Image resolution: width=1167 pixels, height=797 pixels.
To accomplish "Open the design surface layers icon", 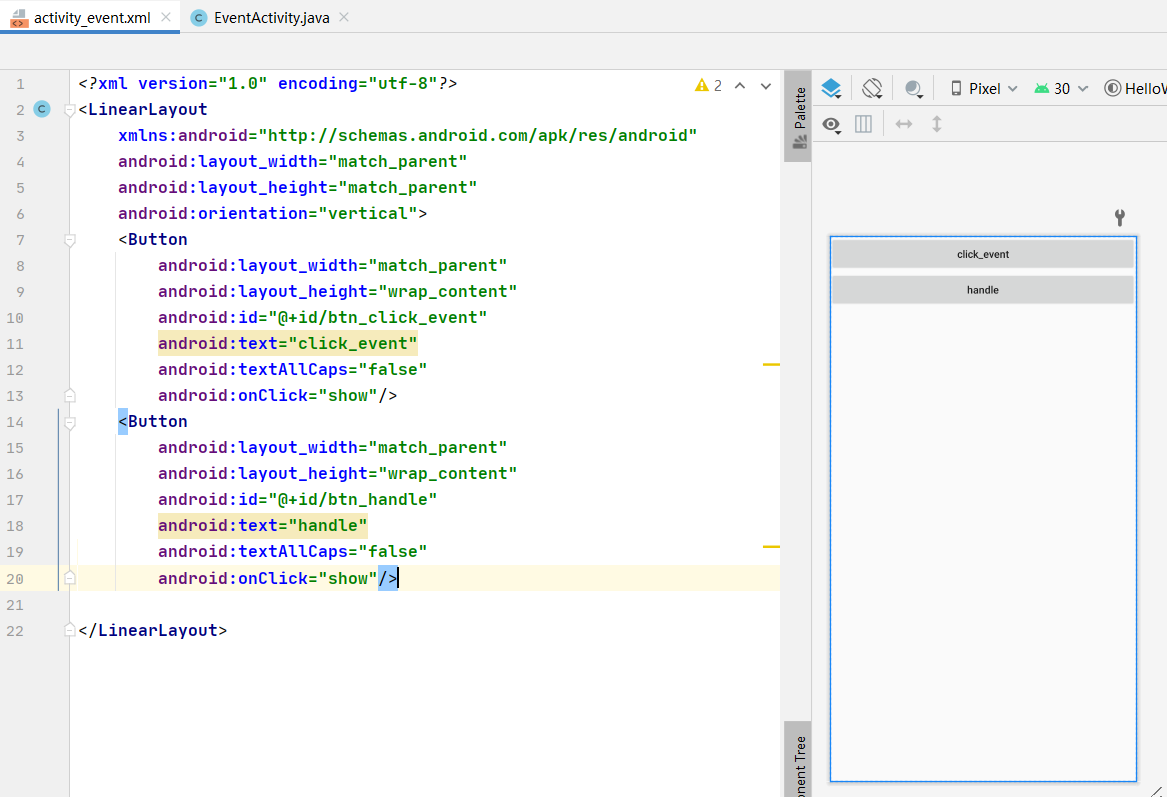I will click(x=831, y=89).
